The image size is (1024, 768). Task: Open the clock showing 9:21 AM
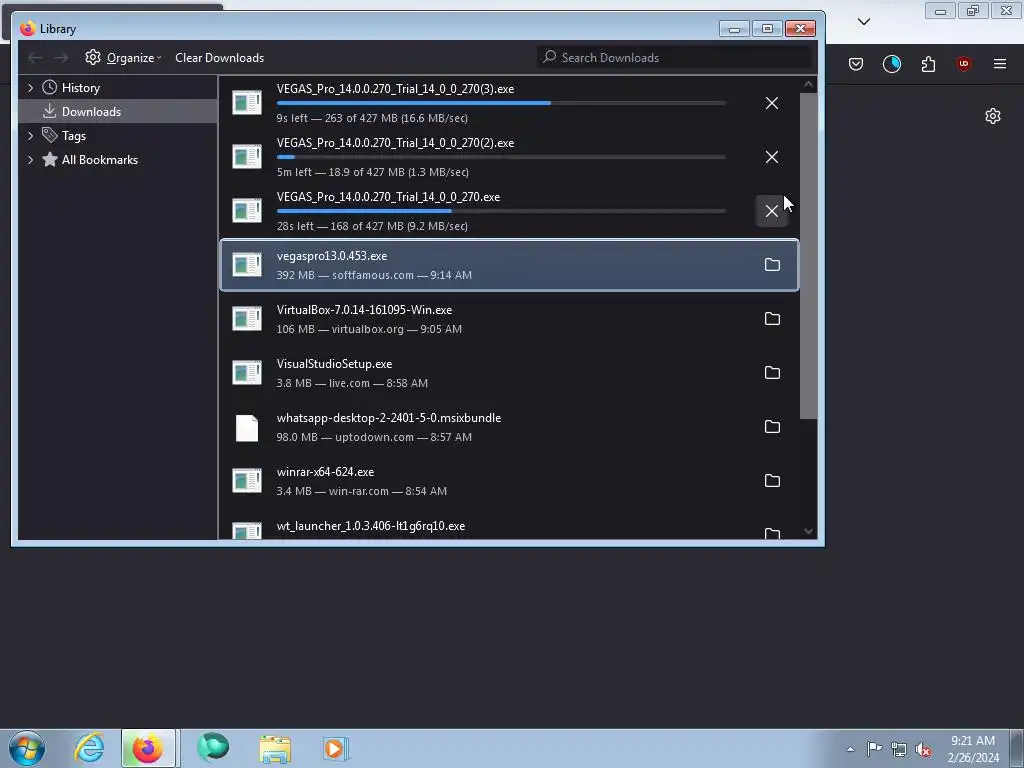pyautogui.click(x=973, y=749)
